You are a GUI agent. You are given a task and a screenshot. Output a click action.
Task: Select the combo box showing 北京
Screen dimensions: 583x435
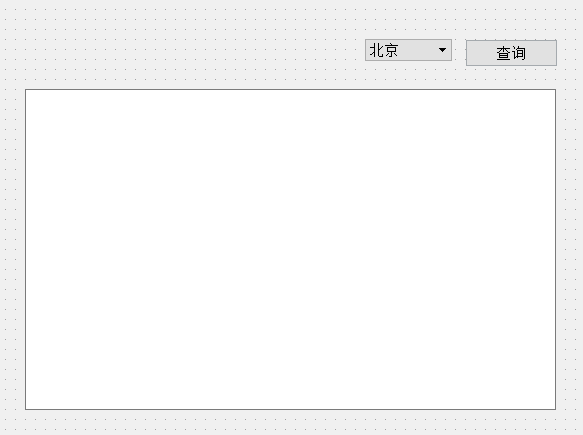[x=408, y=50]
